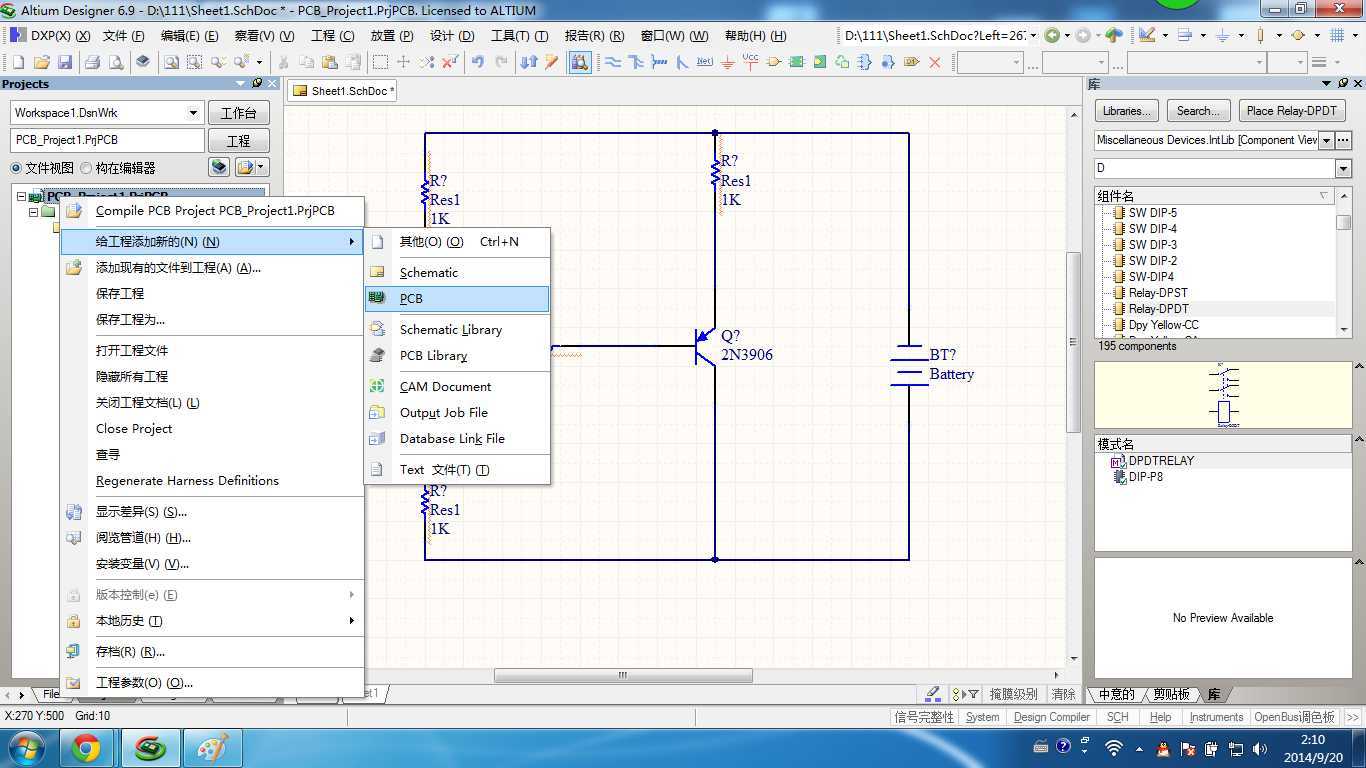
Task: Open the Design Compiler status bar panel
Action: (1052, 717)
